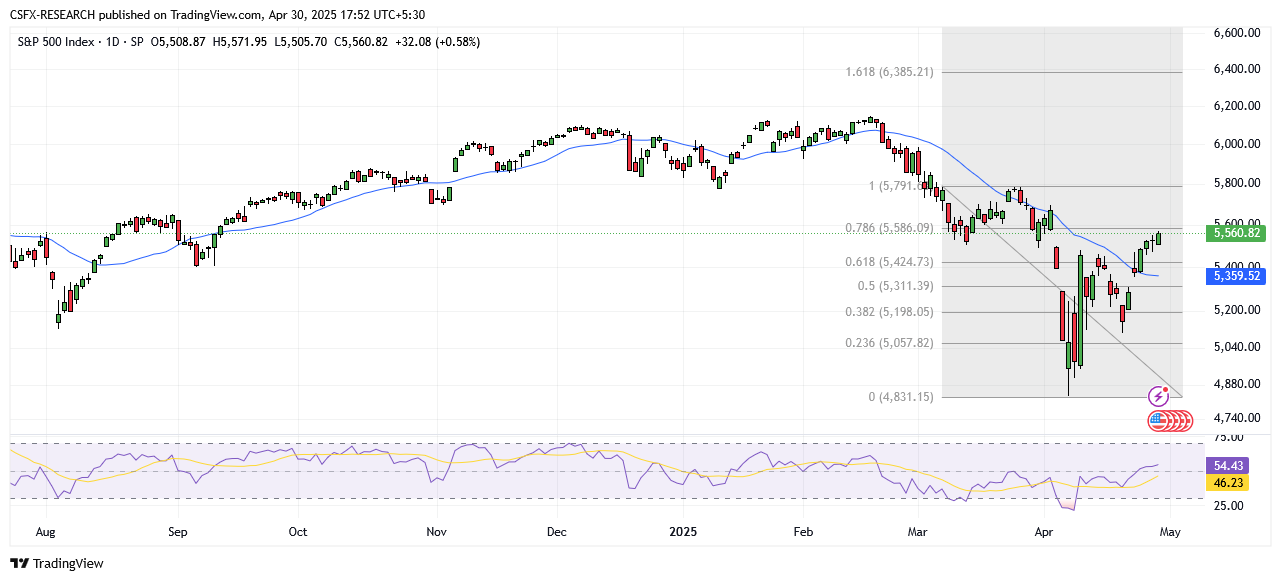Image resolution: width=1281 pixels, height=581 pixels.
Task: Select the yellow RSI average label 46.23
Action: (x=1229, y=483)
